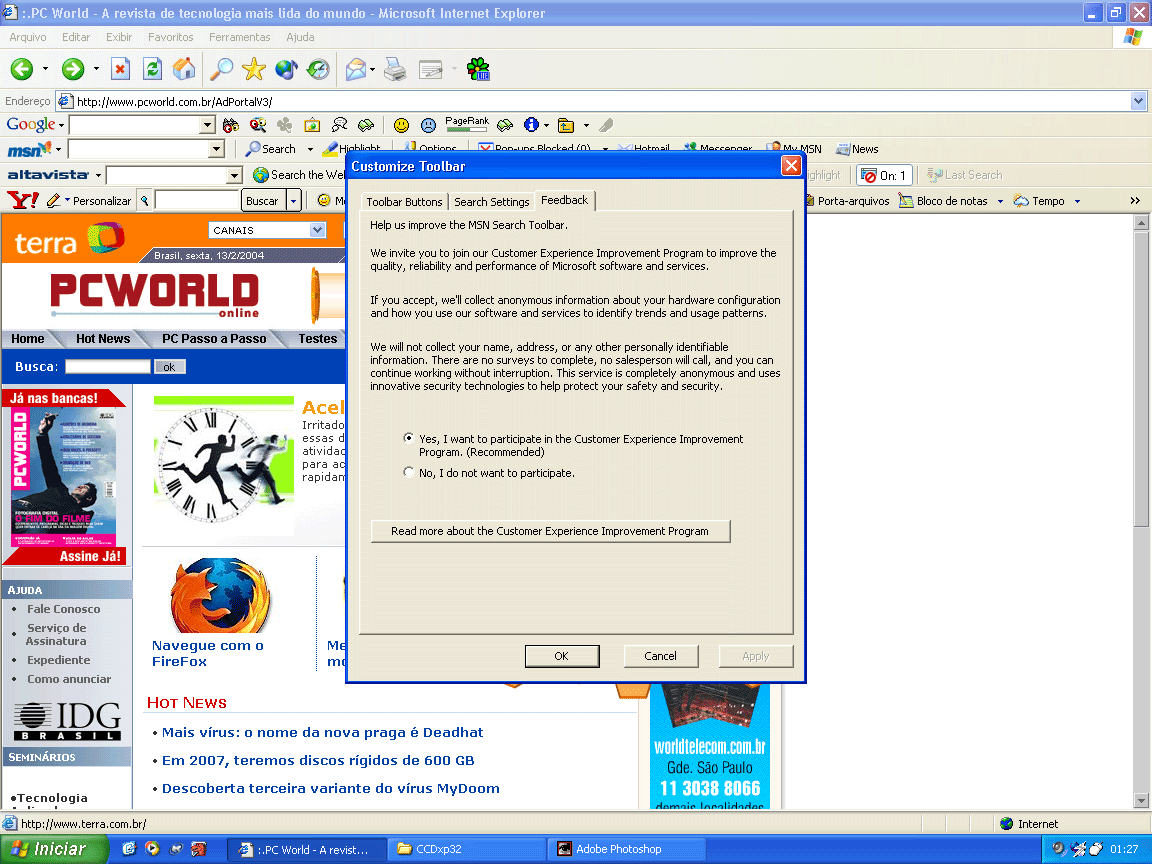This screenshot has height=864, width=1152.
Task: Click the Yahoo Y! logo
Action: (22, 200)
